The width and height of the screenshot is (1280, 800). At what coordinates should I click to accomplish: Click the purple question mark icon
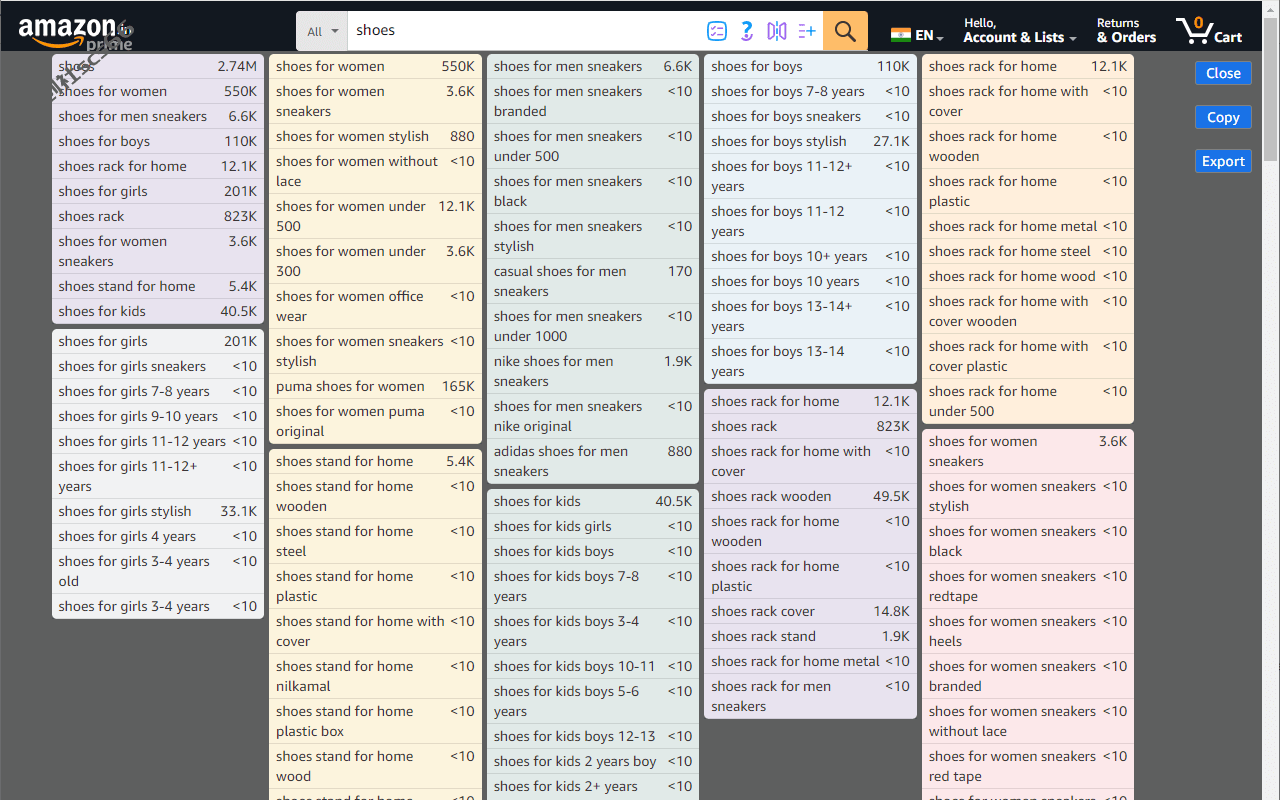tap(747, 31)
